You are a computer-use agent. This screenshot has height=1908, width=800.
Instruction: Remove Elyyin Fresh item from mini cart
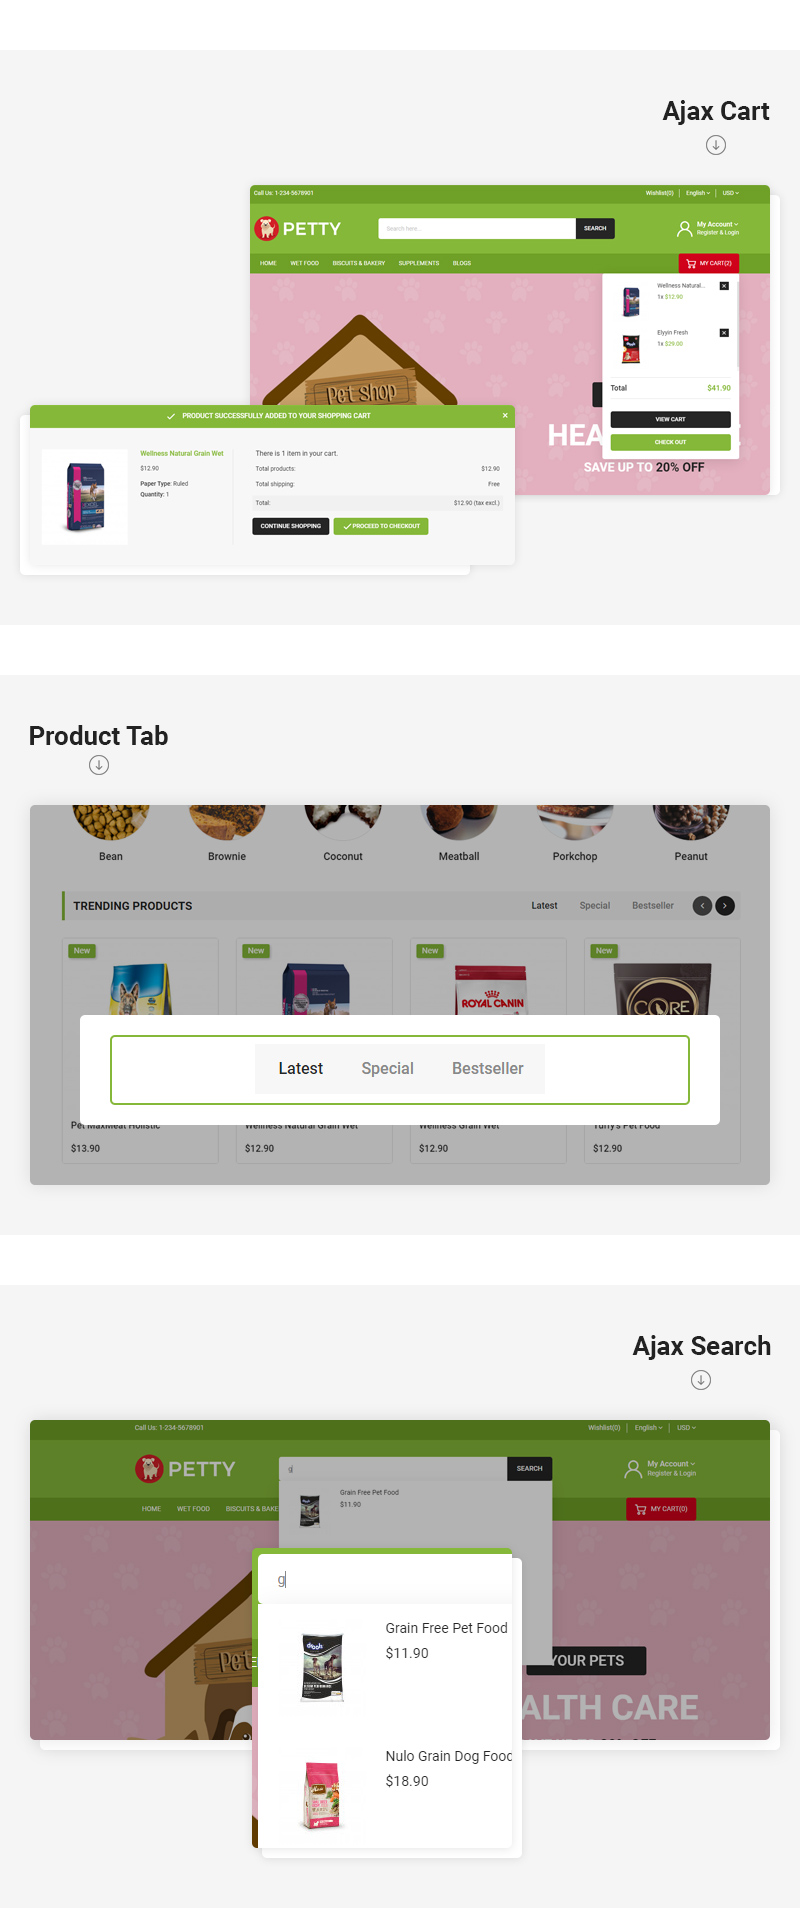pos(724,333)
